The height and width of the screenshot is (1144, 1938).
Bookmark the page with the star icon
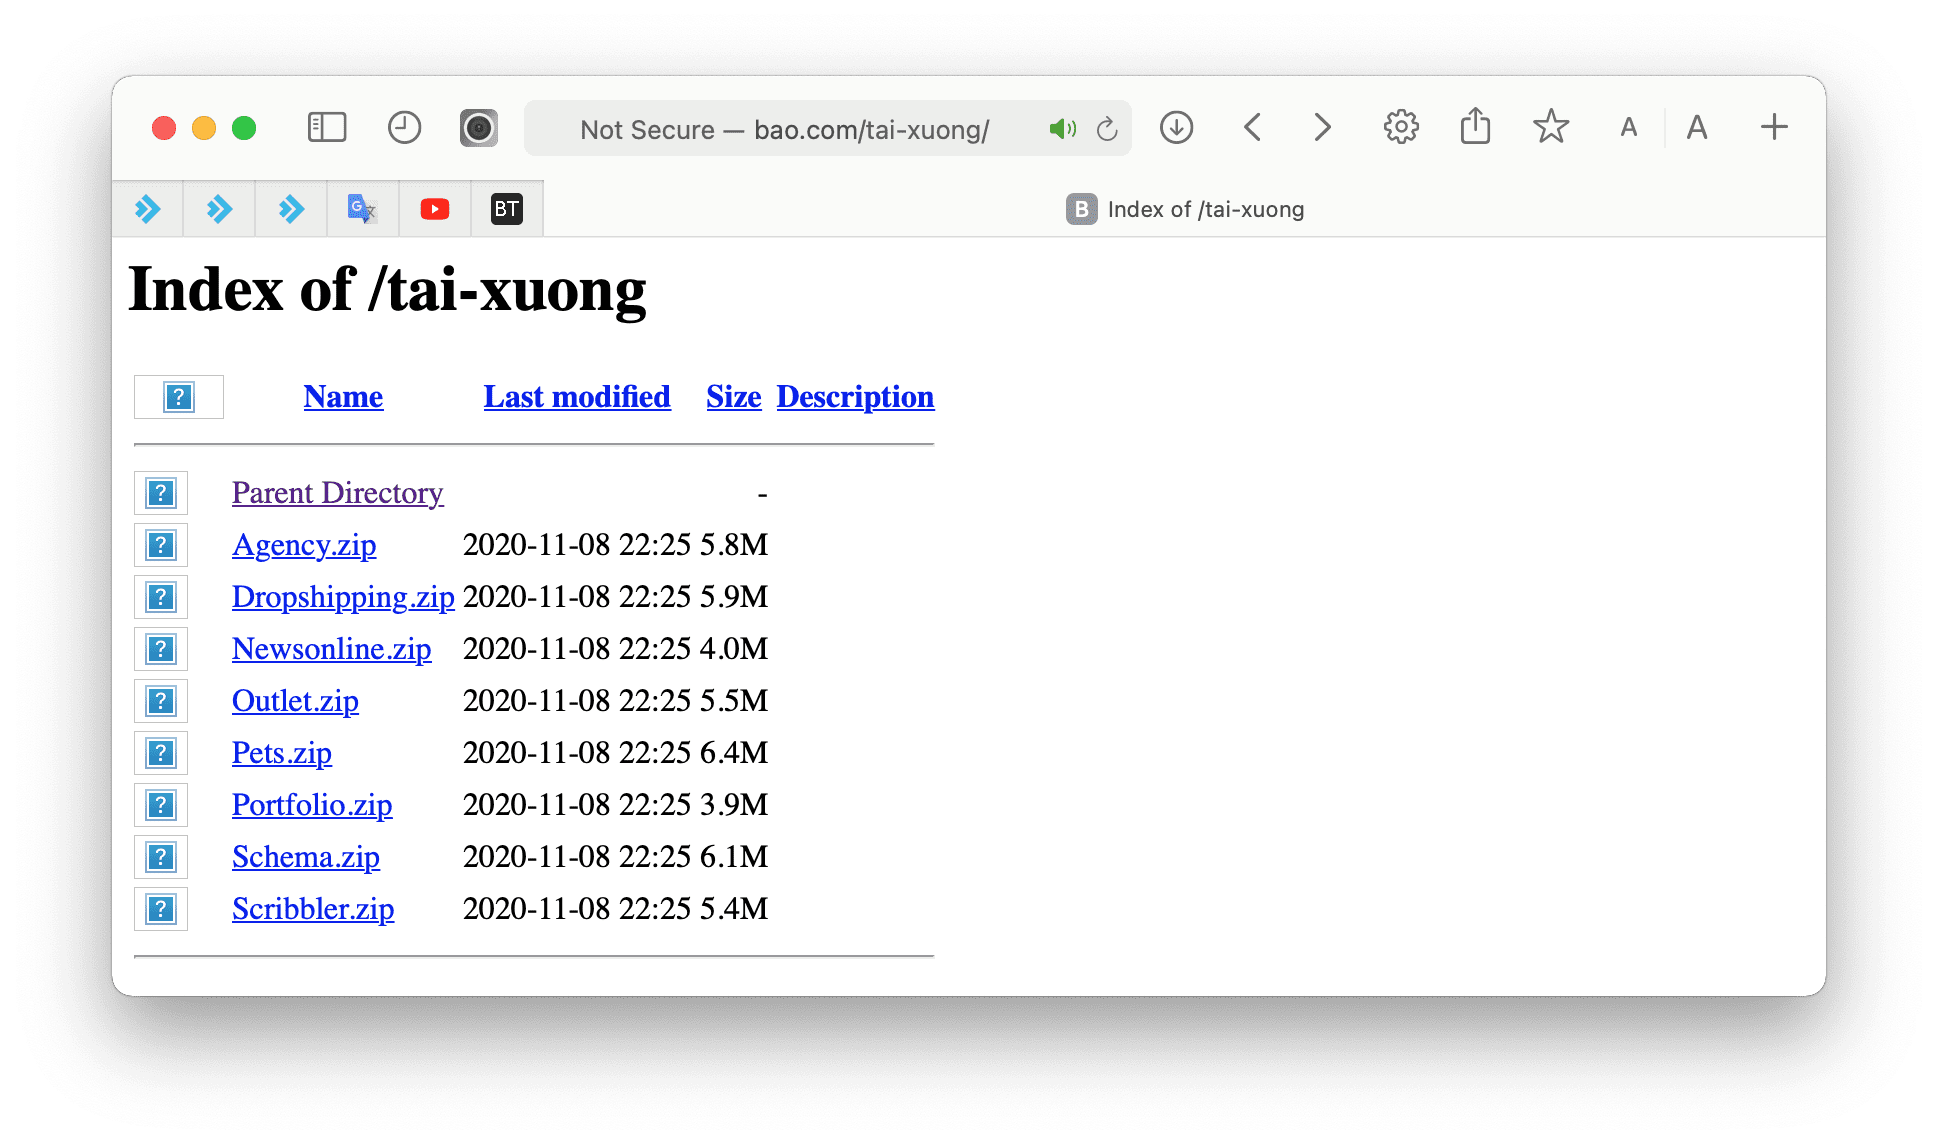1550,127
